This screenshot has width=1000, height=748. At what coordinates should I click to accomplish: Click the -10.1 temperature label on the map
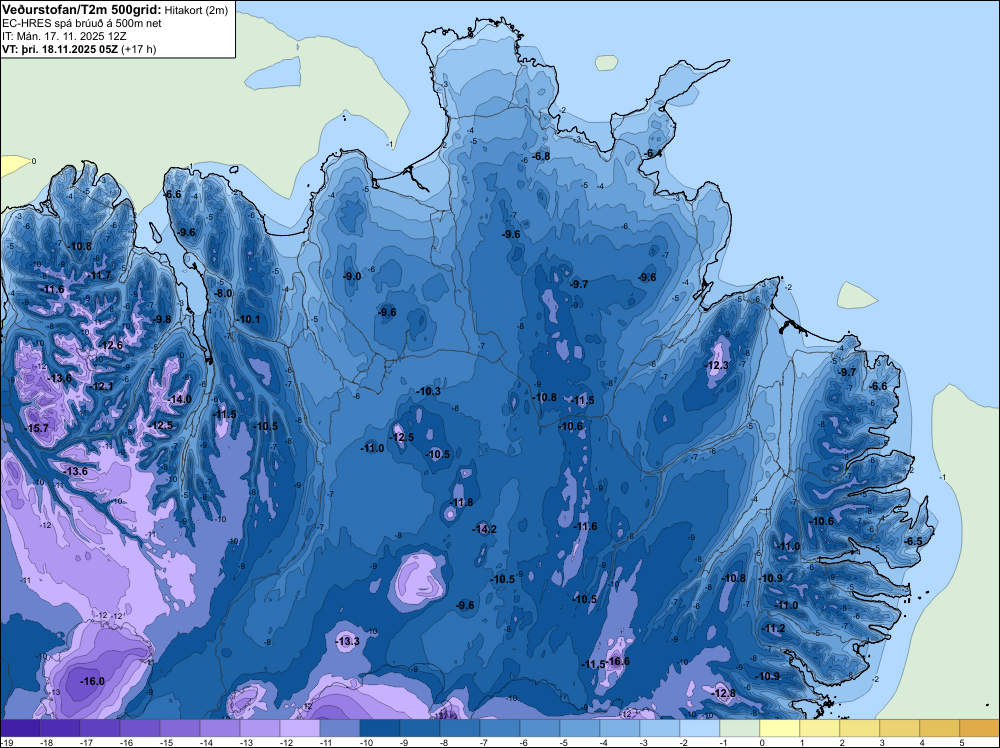click(248, 319)
